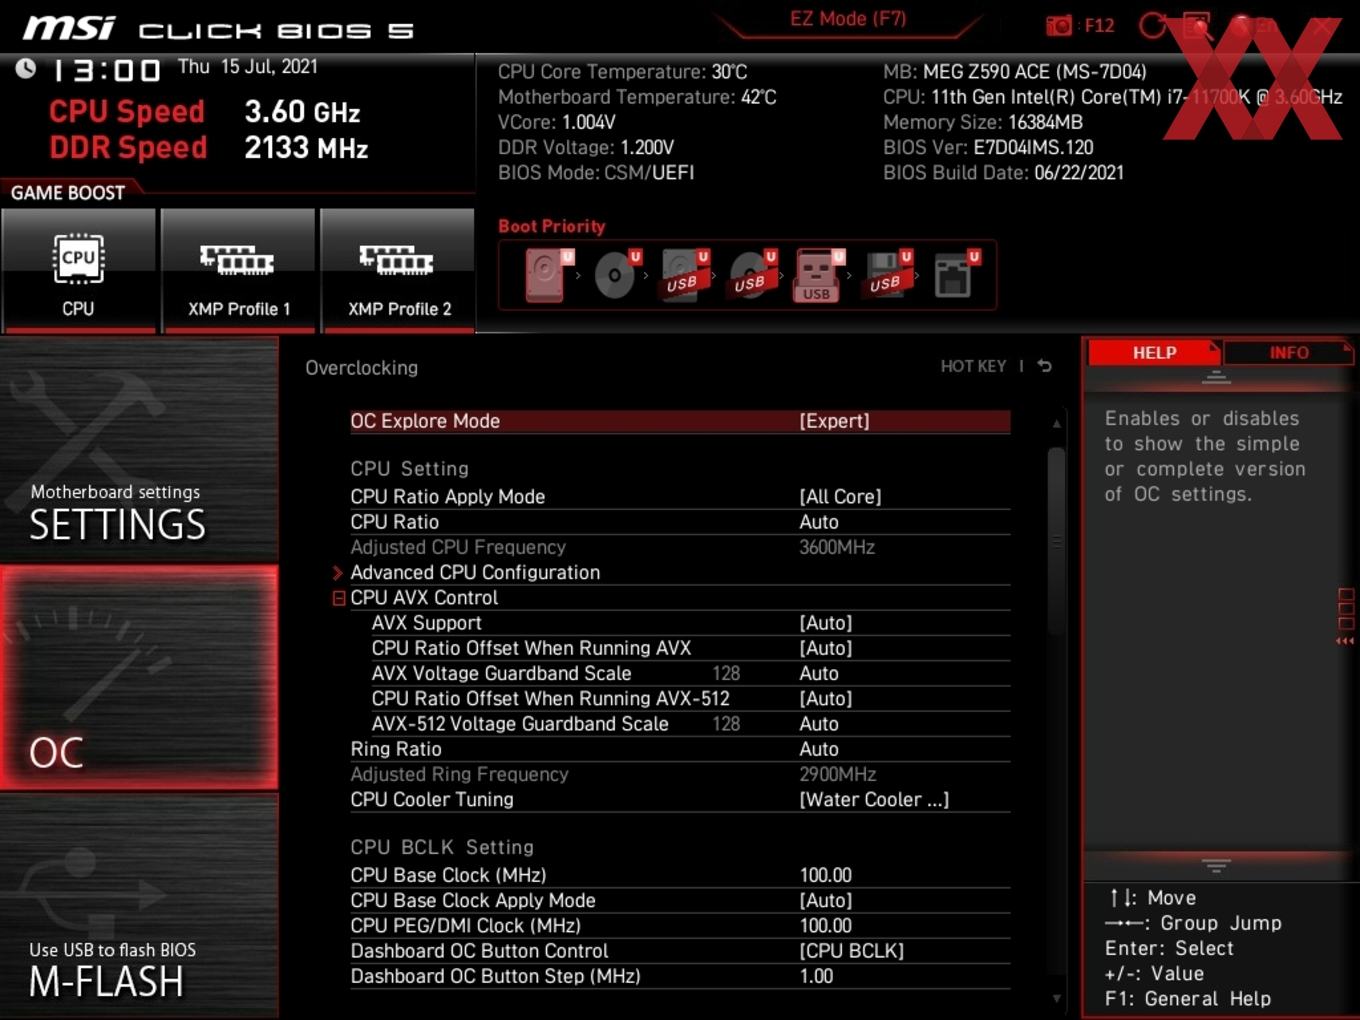The image size is (1360, 1020).
Task: Click the CPU Ratio Auto value field
Action: (x=819, y=522)
